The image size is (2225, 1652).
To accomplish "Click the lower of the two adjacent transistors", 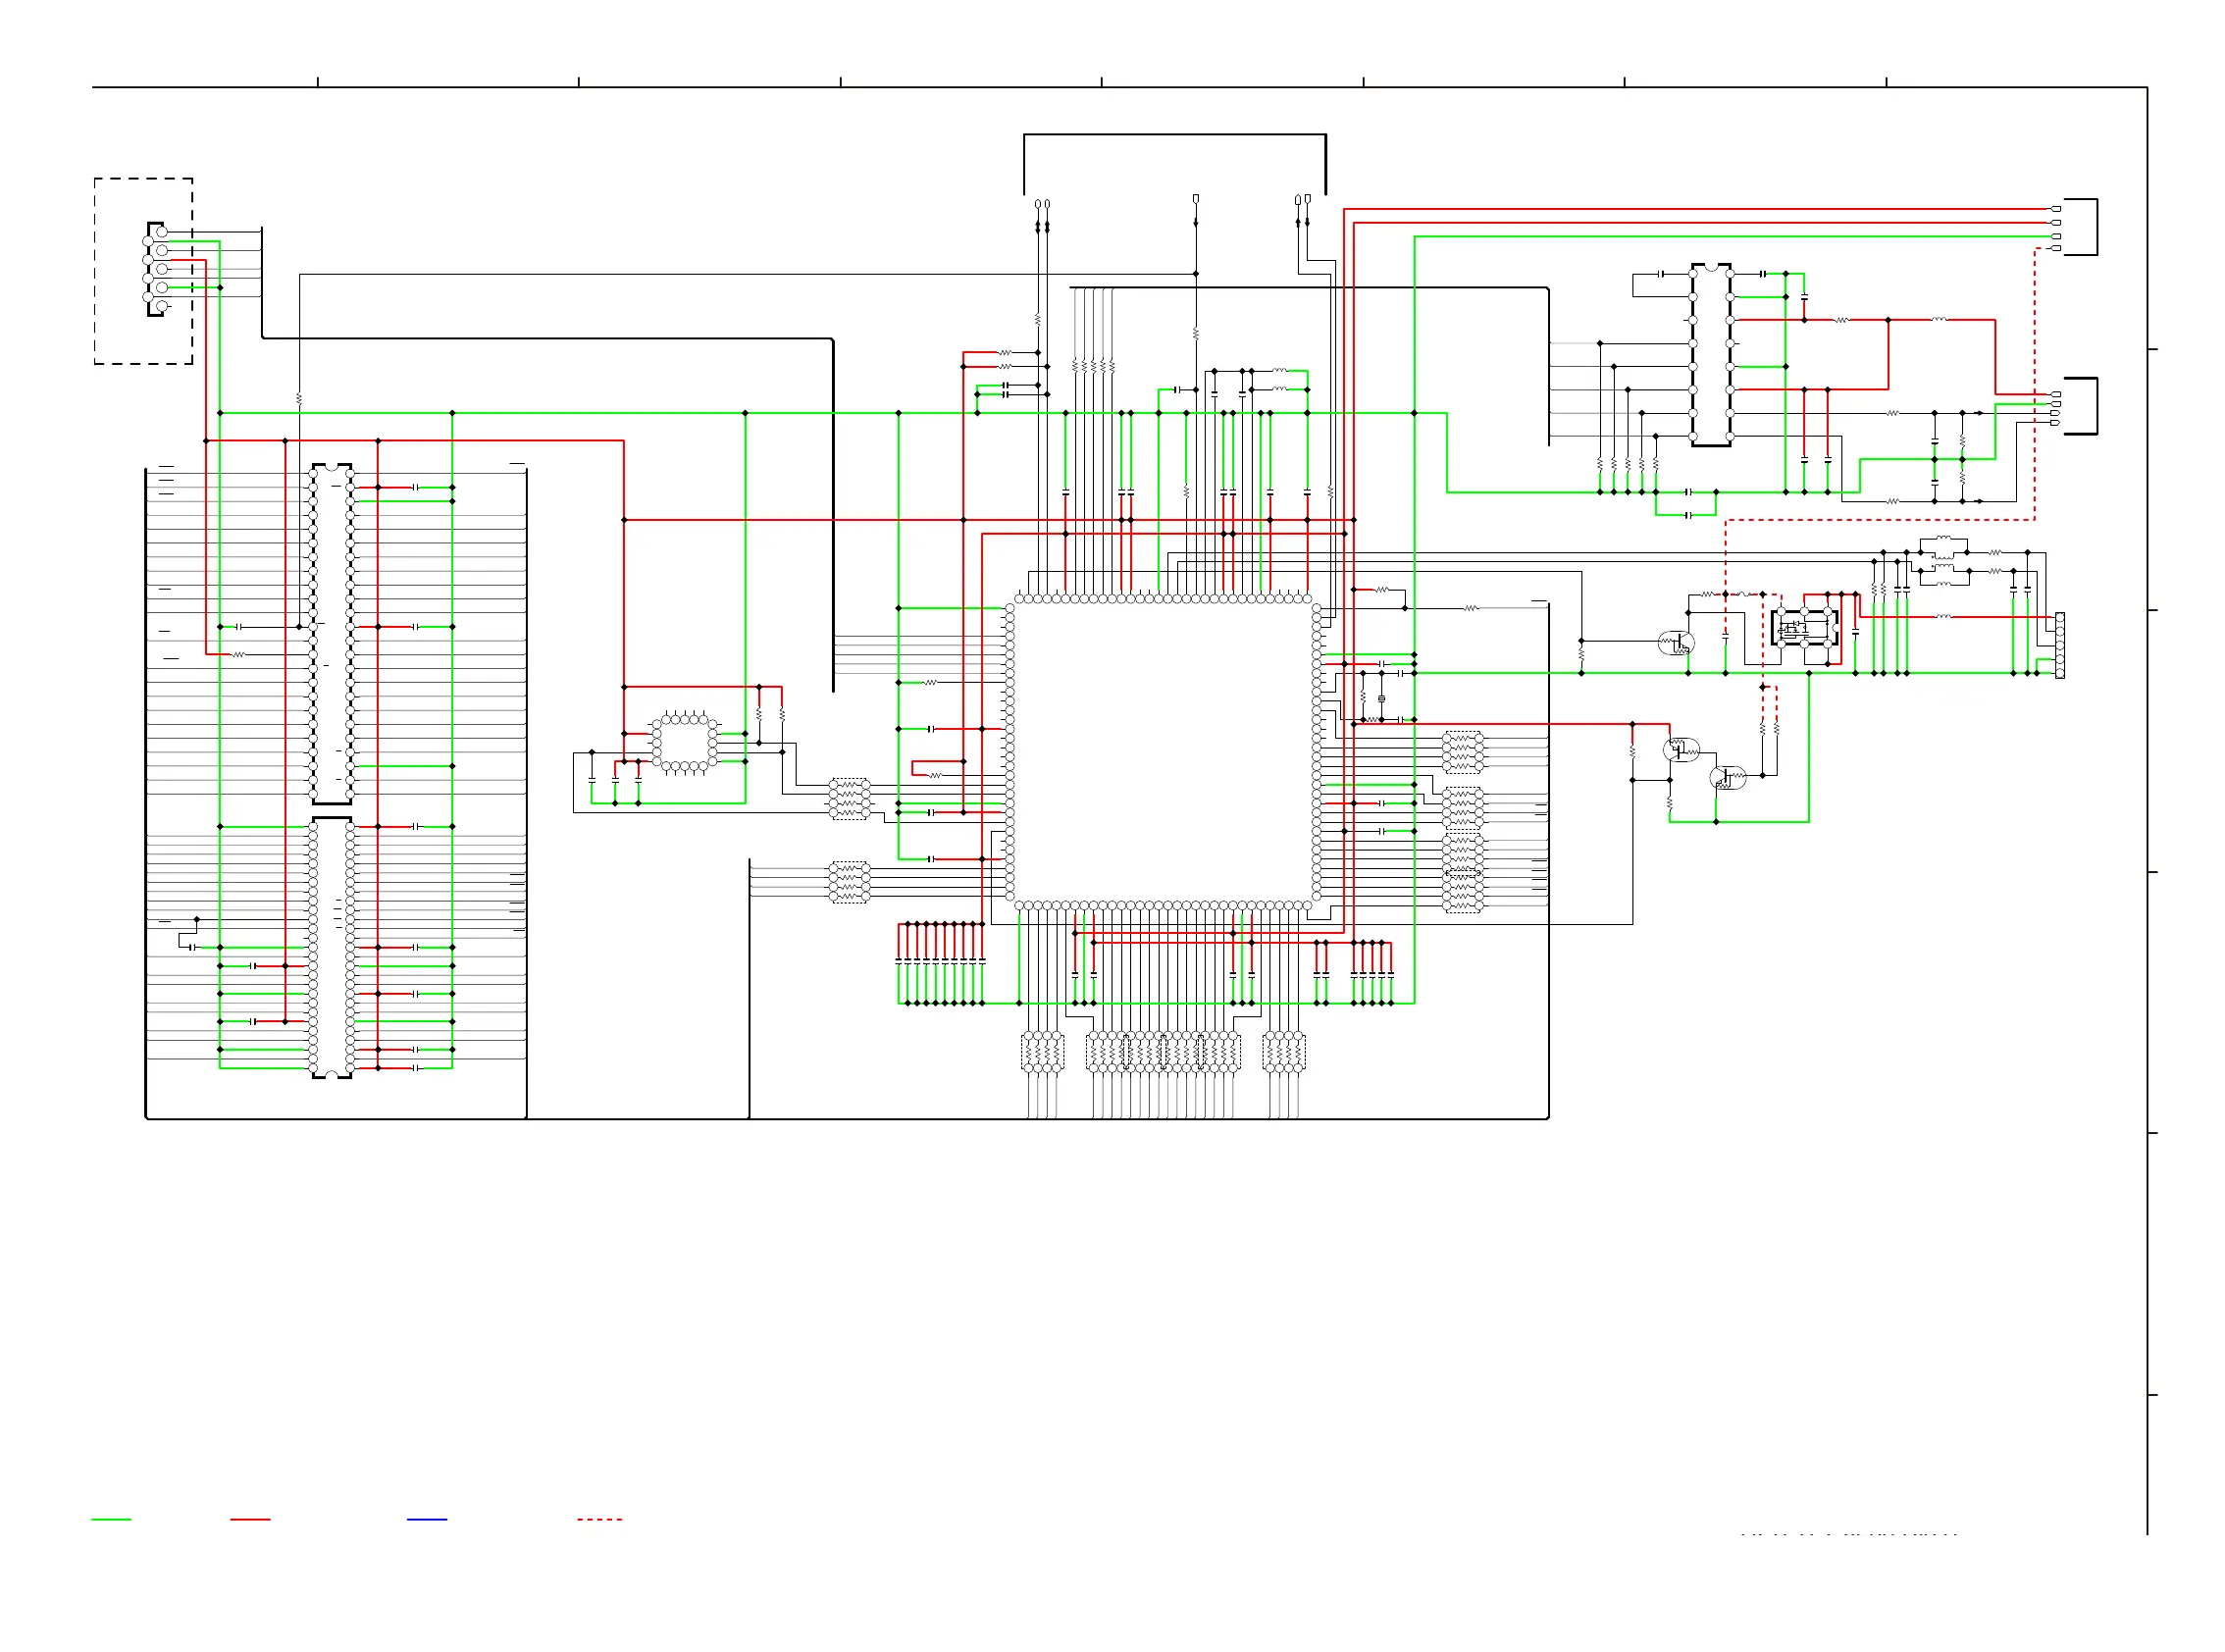I will coord(1728,777).
